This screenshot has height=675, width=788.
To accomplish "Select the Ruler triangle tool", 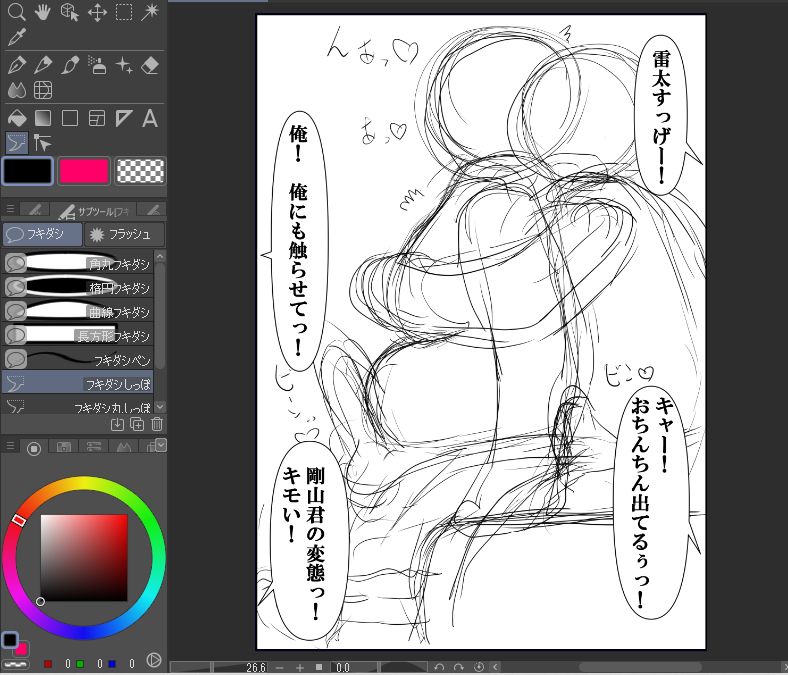I will coord(124,119).
